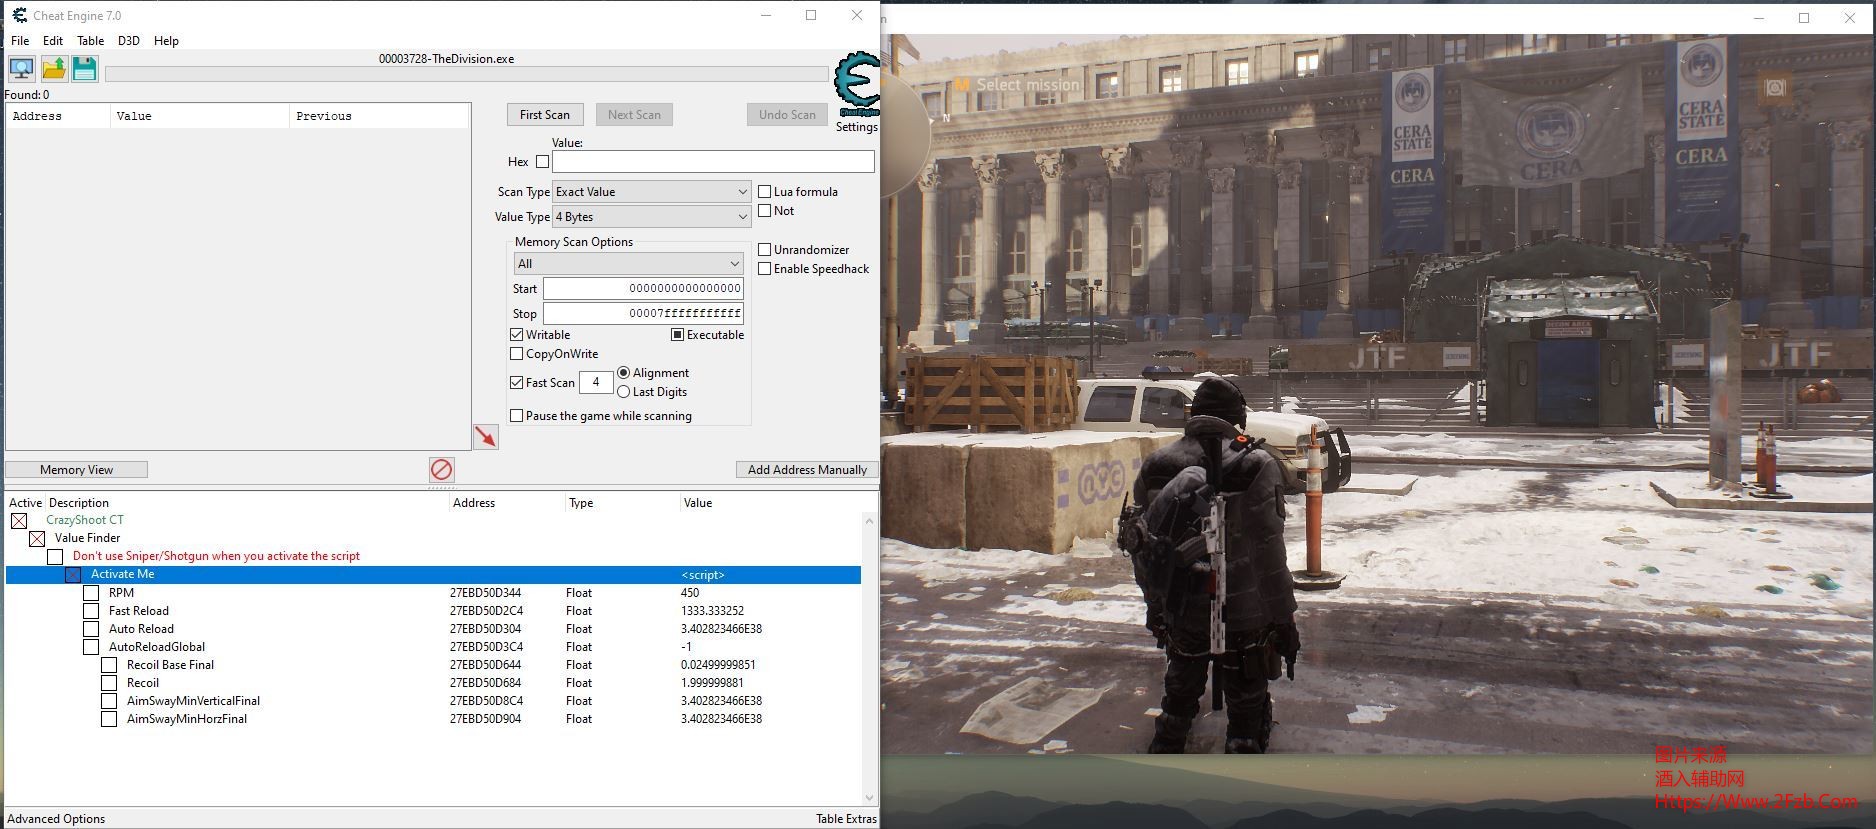
Task: Open Help menu
Action: [166, 41]
